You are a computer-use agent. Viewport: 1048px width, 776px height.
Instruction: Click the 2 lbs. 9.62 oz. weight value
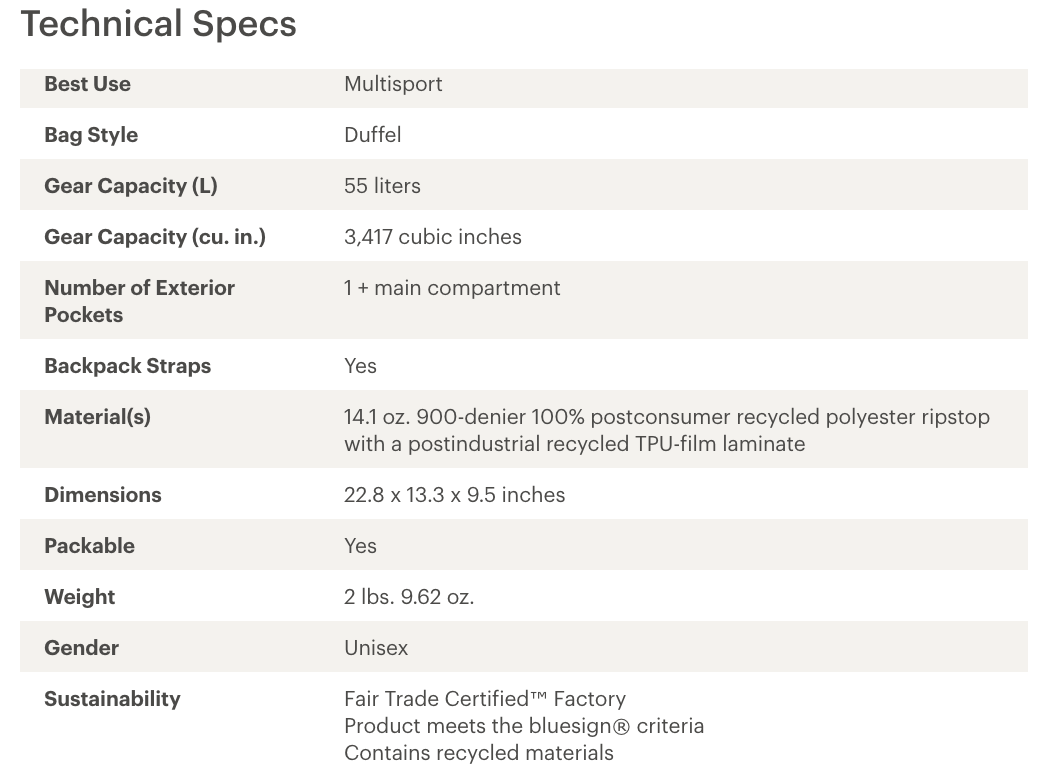point(409,597)
